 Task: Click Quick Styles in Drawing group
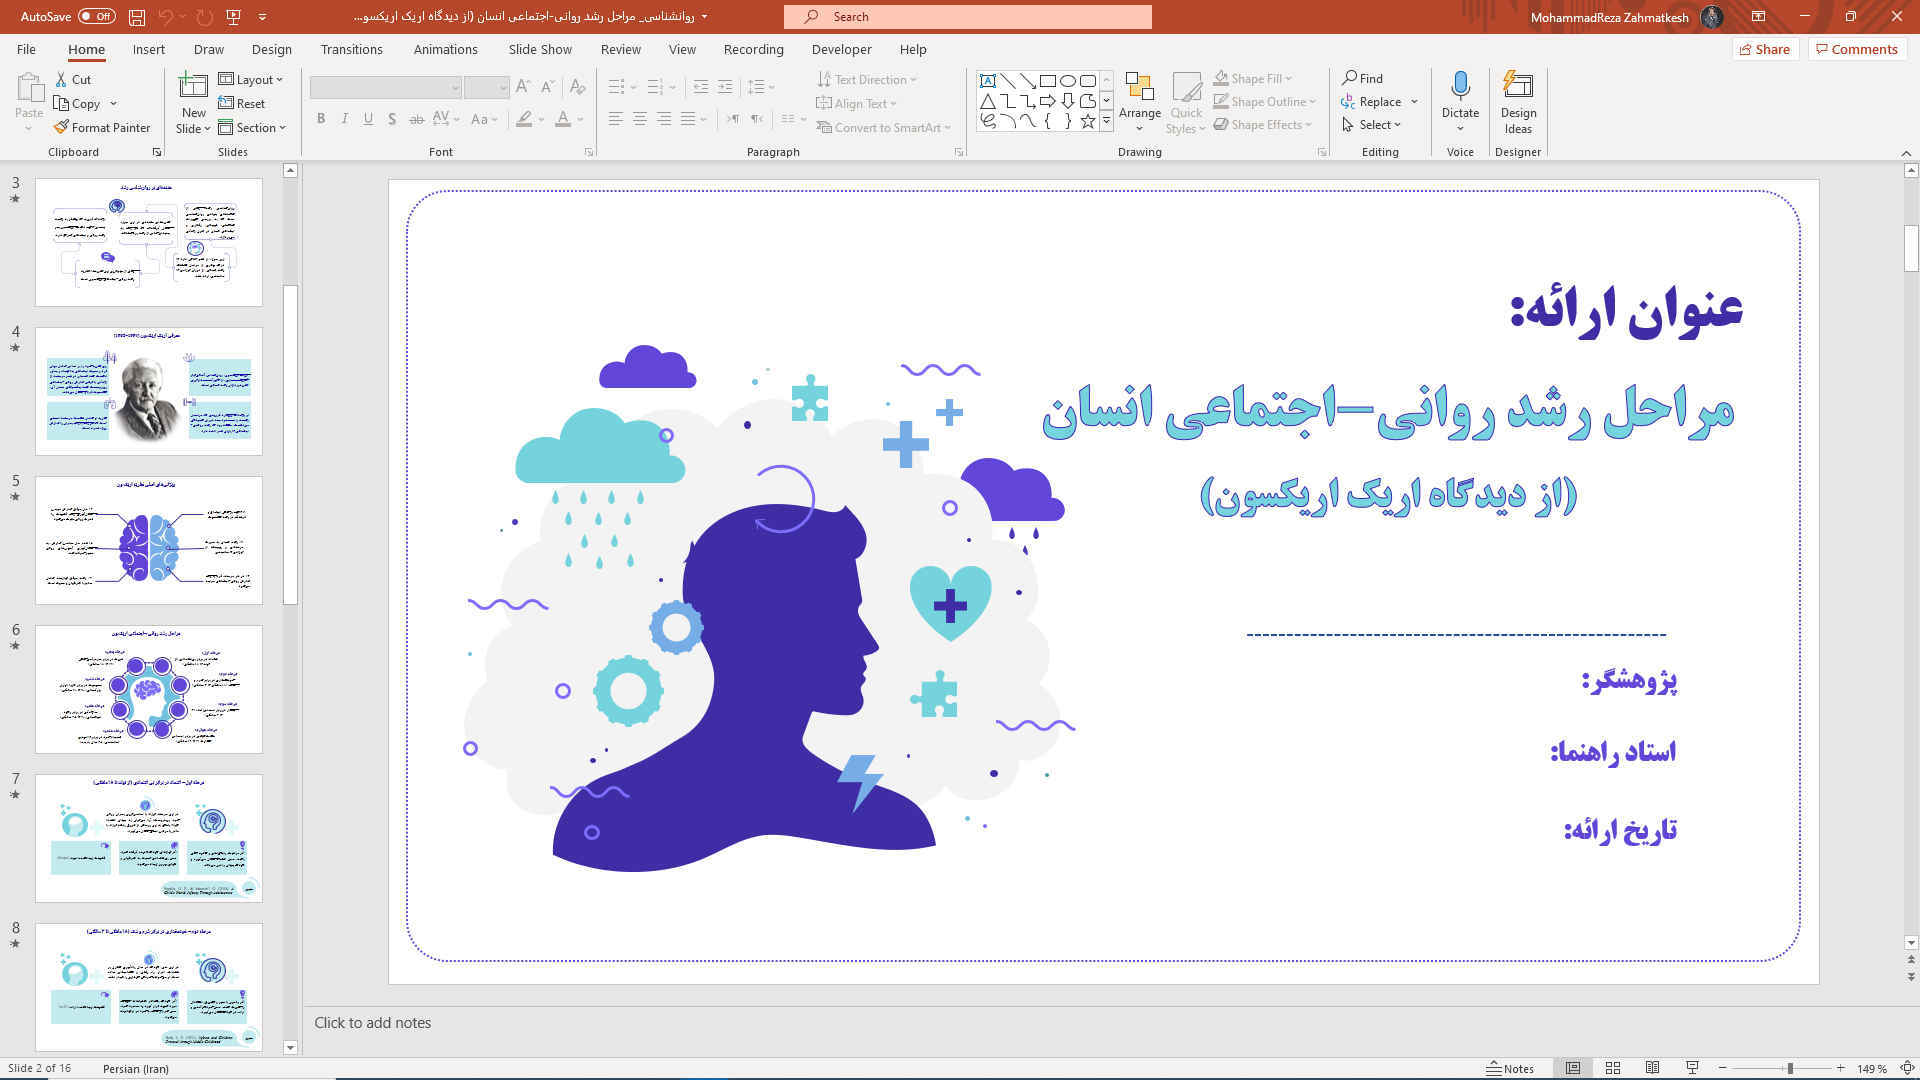coord(1186,103)
